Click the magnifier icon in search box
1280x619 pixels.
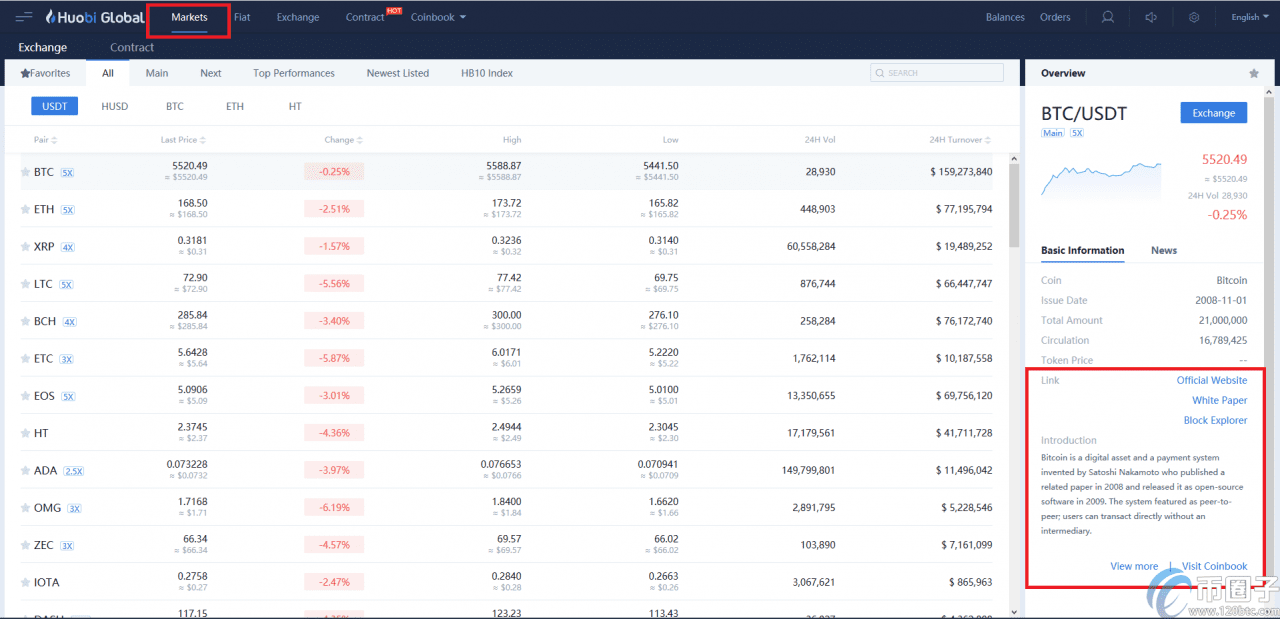tap(880, 73)
